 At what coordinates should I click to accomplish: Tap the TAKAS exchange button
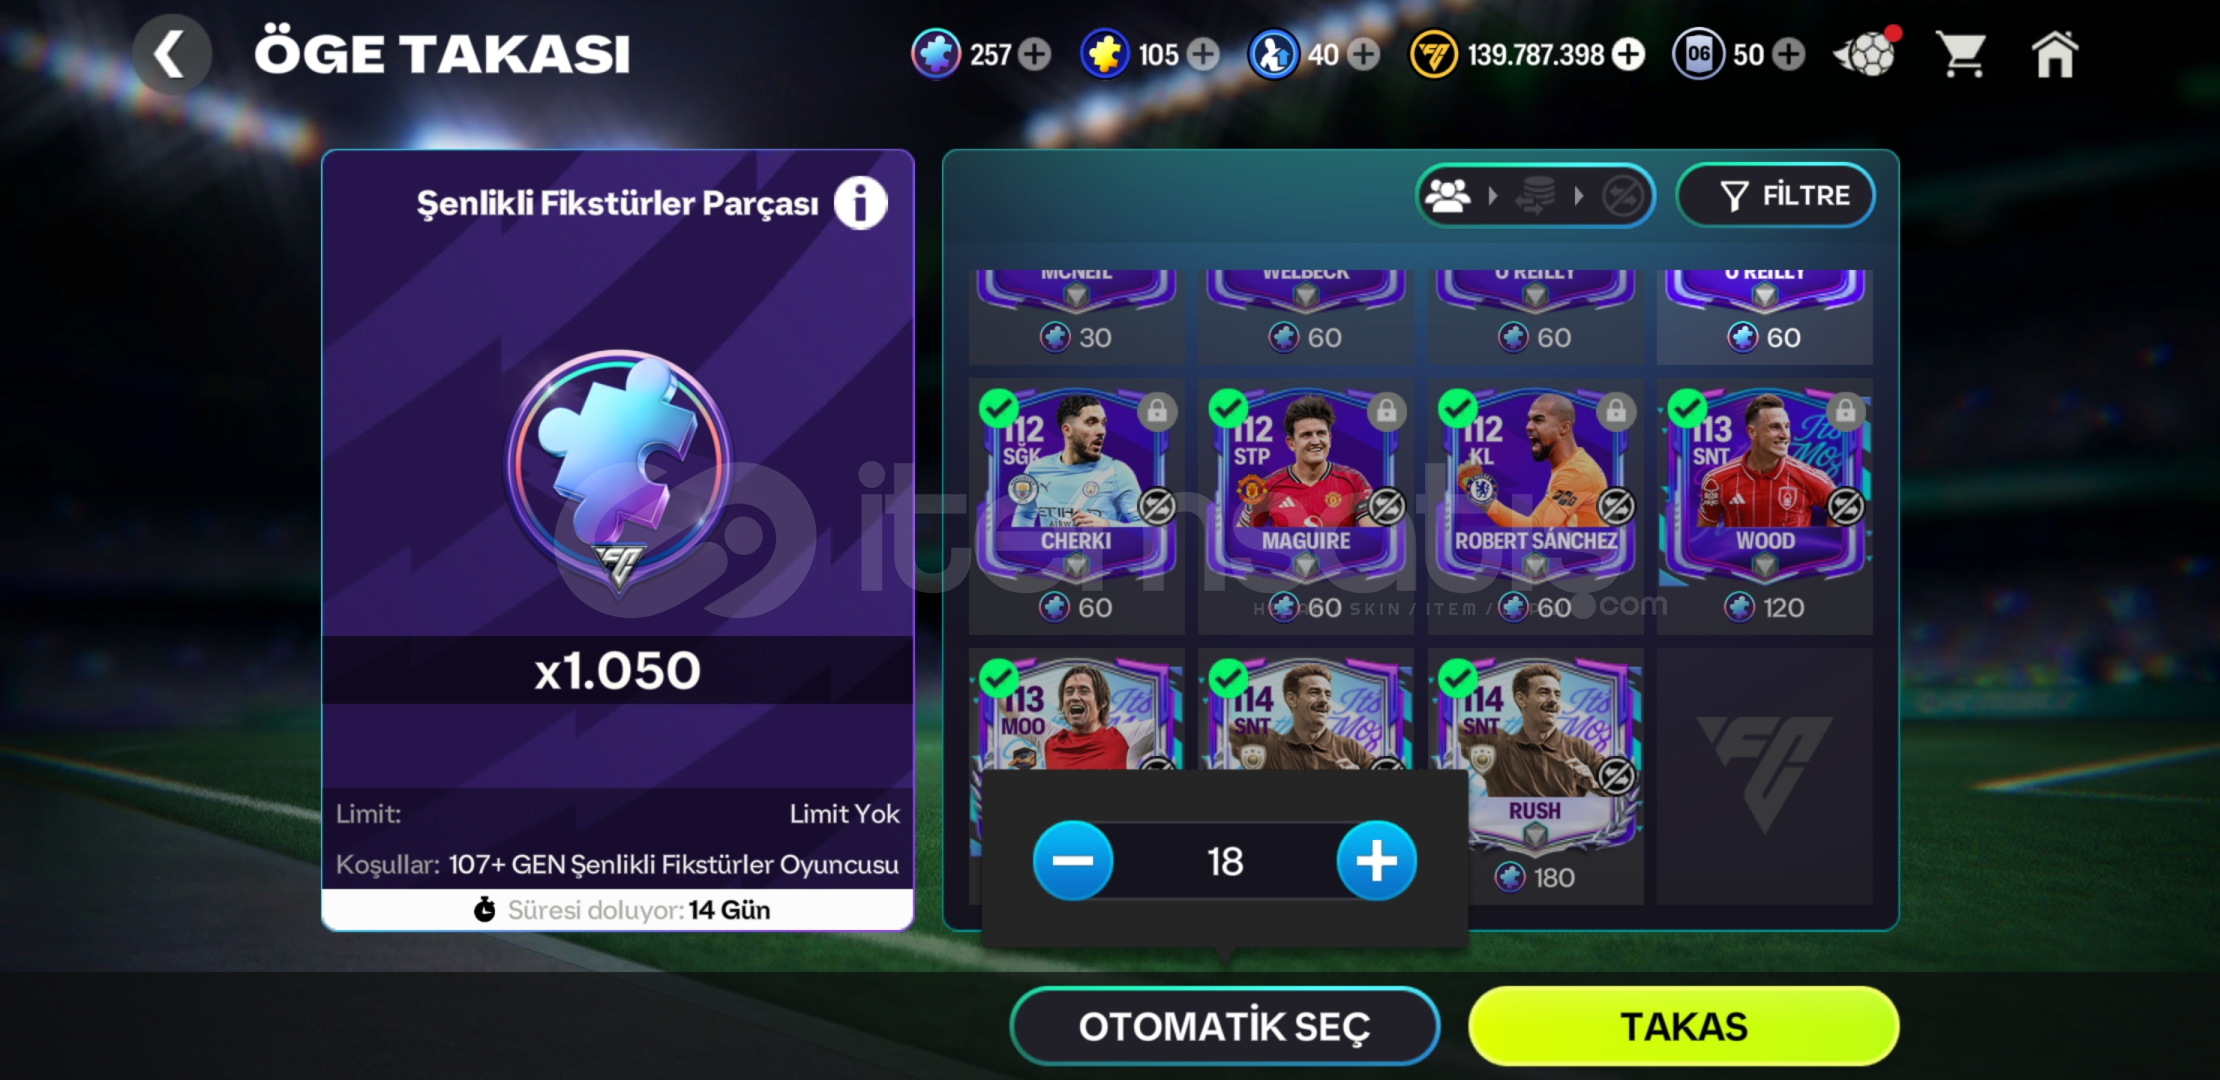click(x=1684, y=1027)
